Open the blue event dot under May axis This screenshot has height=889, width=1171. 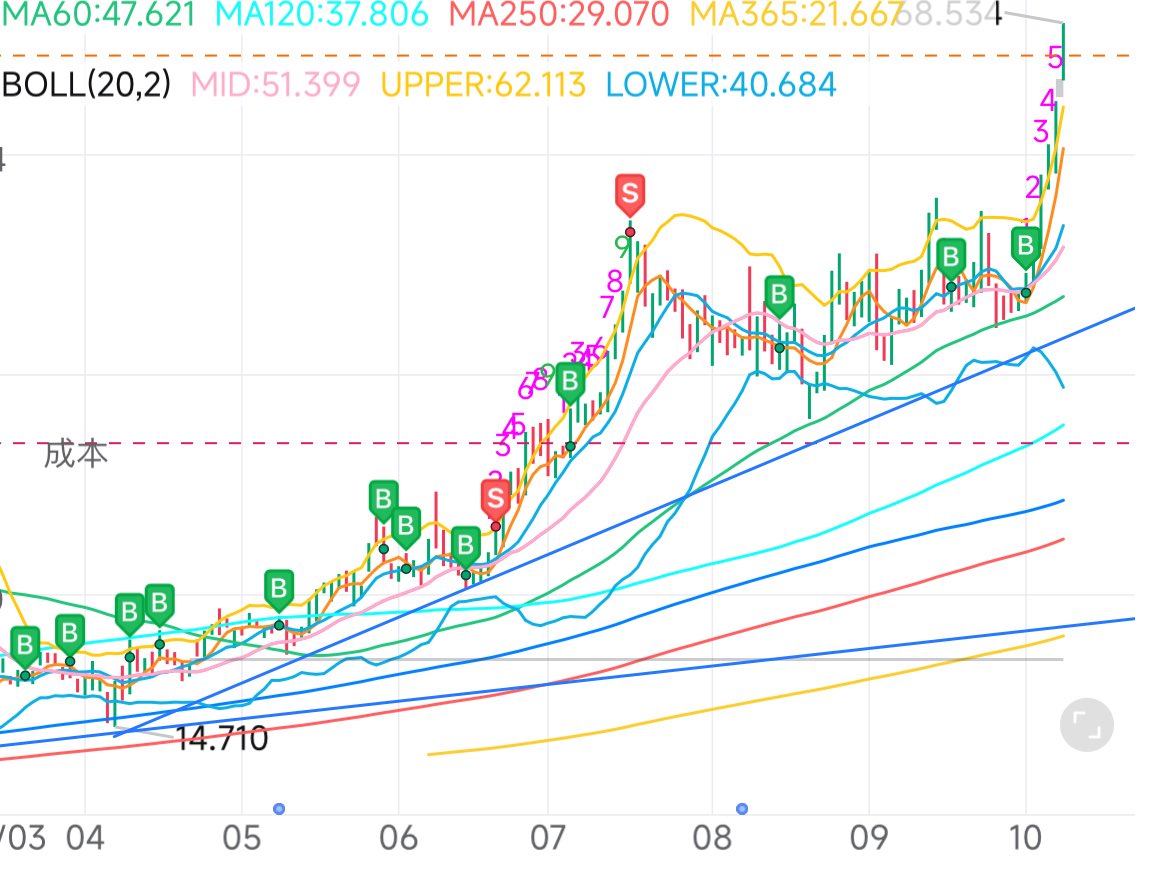pos(279,808)
